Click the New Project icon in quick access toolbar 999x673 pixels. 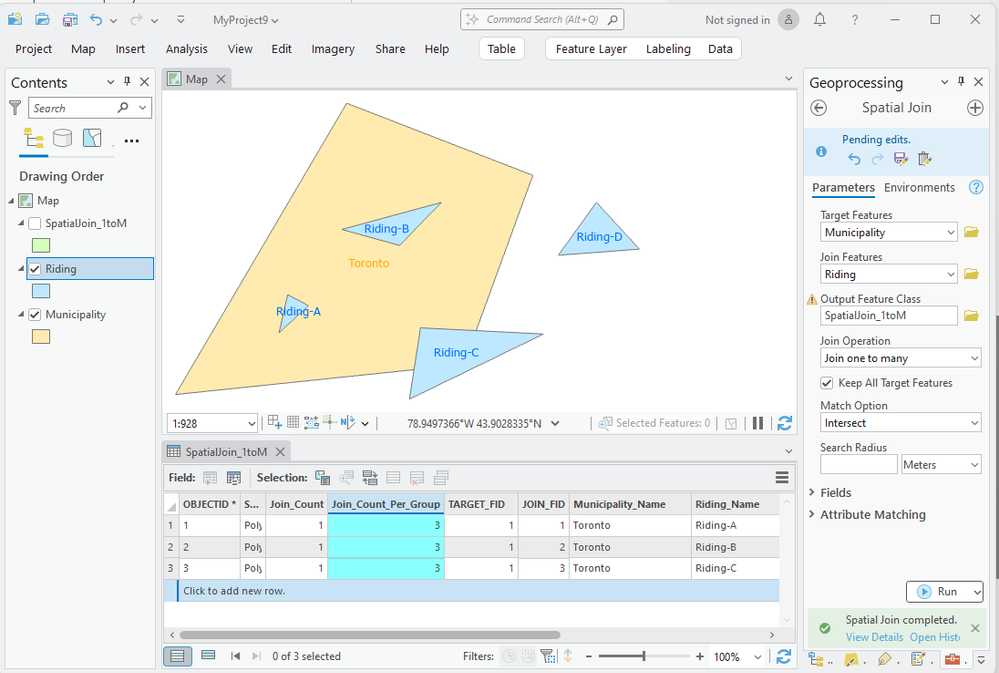15,19
